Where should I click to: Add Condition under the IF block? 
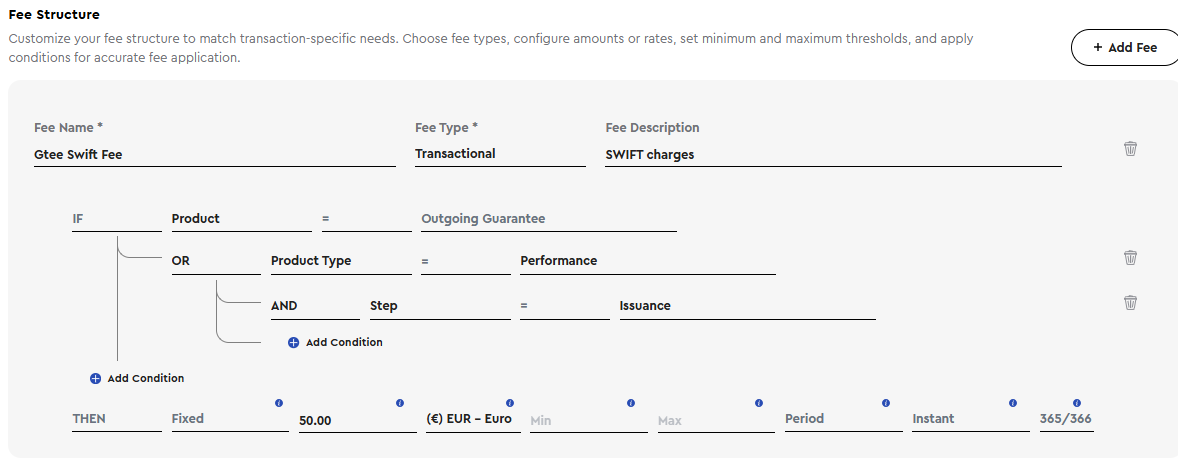[137, 379]
